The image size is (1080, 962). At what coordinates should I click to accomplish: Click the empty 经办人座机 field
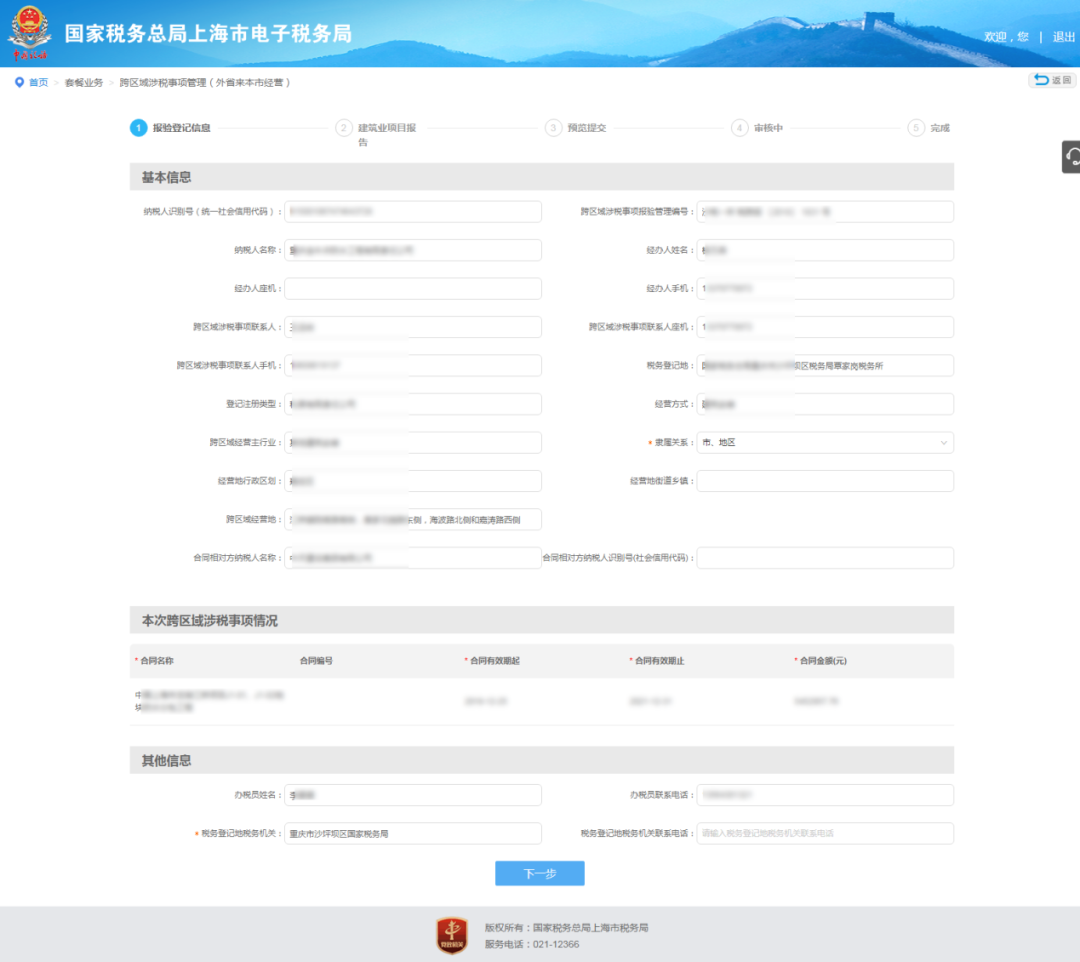(413, 289)
